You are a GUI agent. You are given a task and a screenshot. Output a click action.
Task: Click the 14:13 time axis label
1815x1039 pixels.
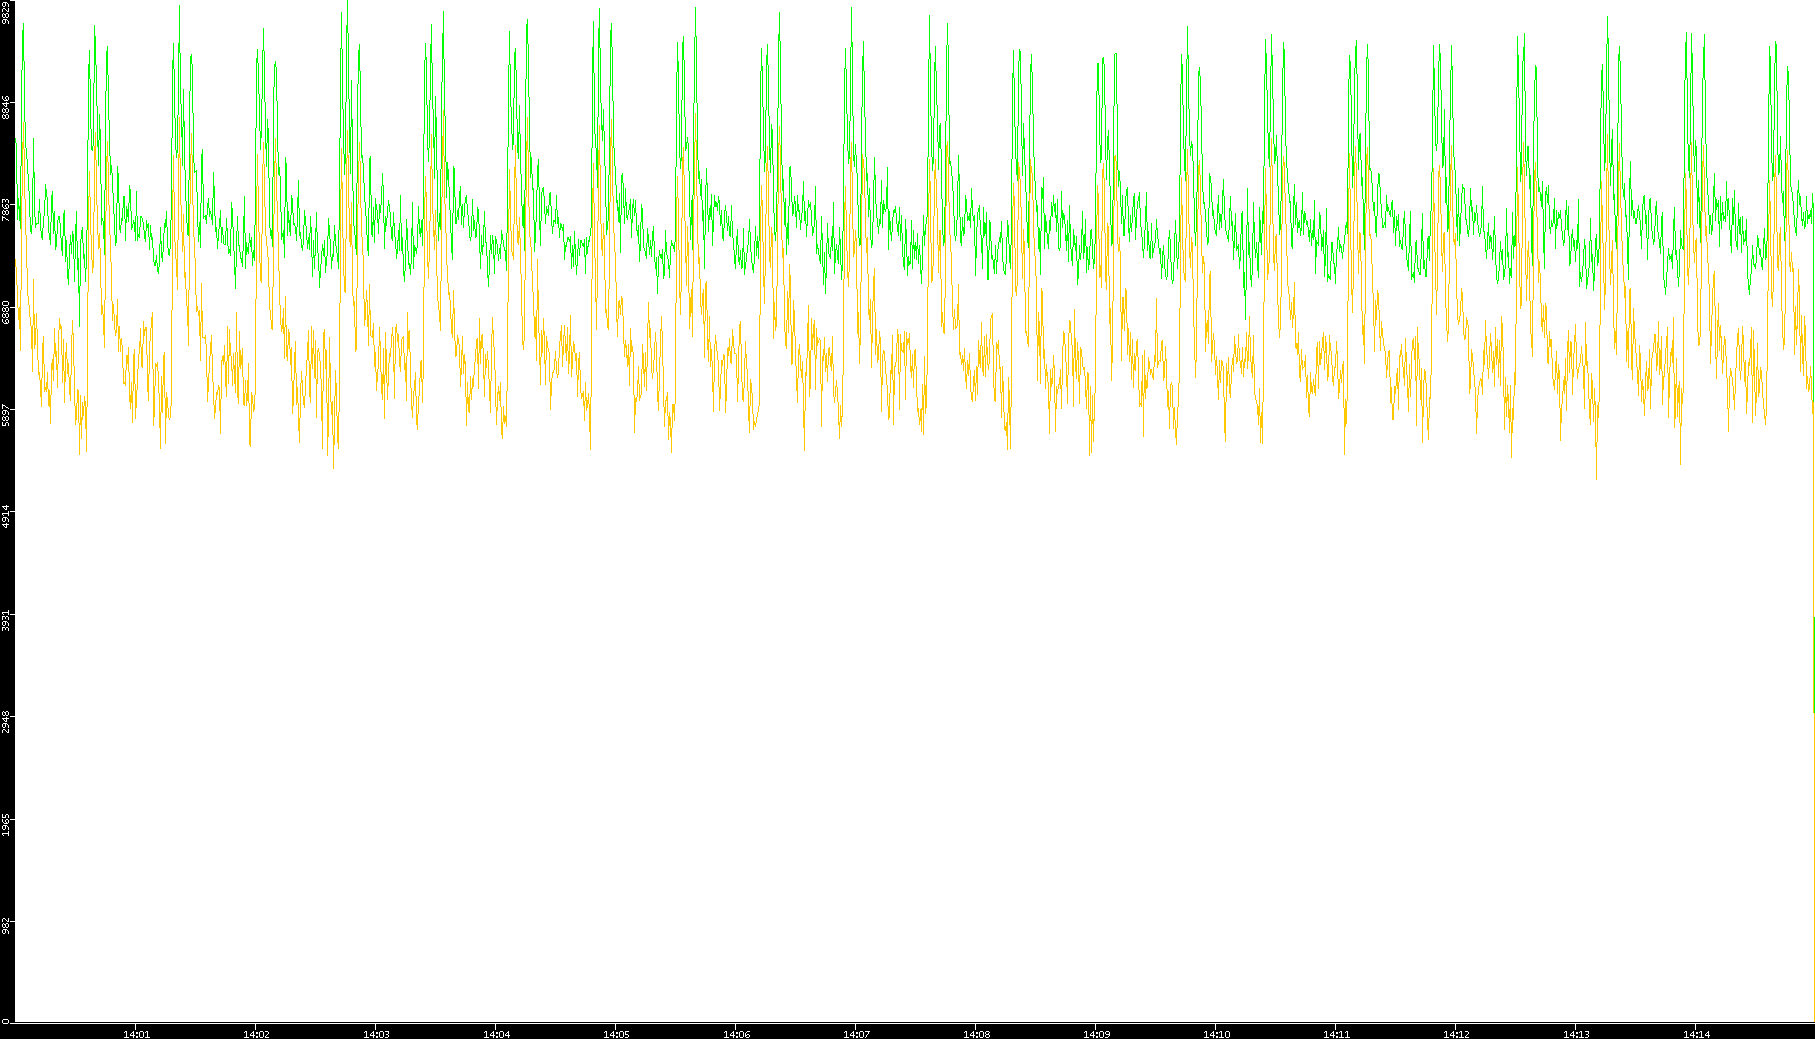(1576, 1033)
